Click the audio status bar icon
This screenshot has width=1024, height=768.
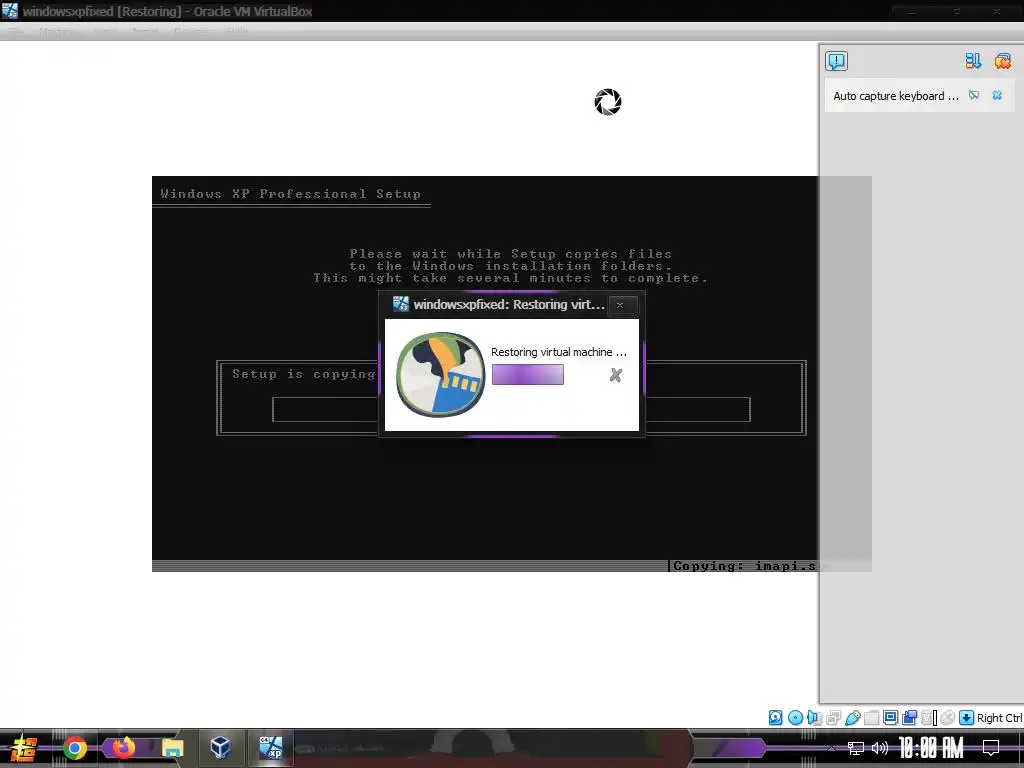click(814, 718)
